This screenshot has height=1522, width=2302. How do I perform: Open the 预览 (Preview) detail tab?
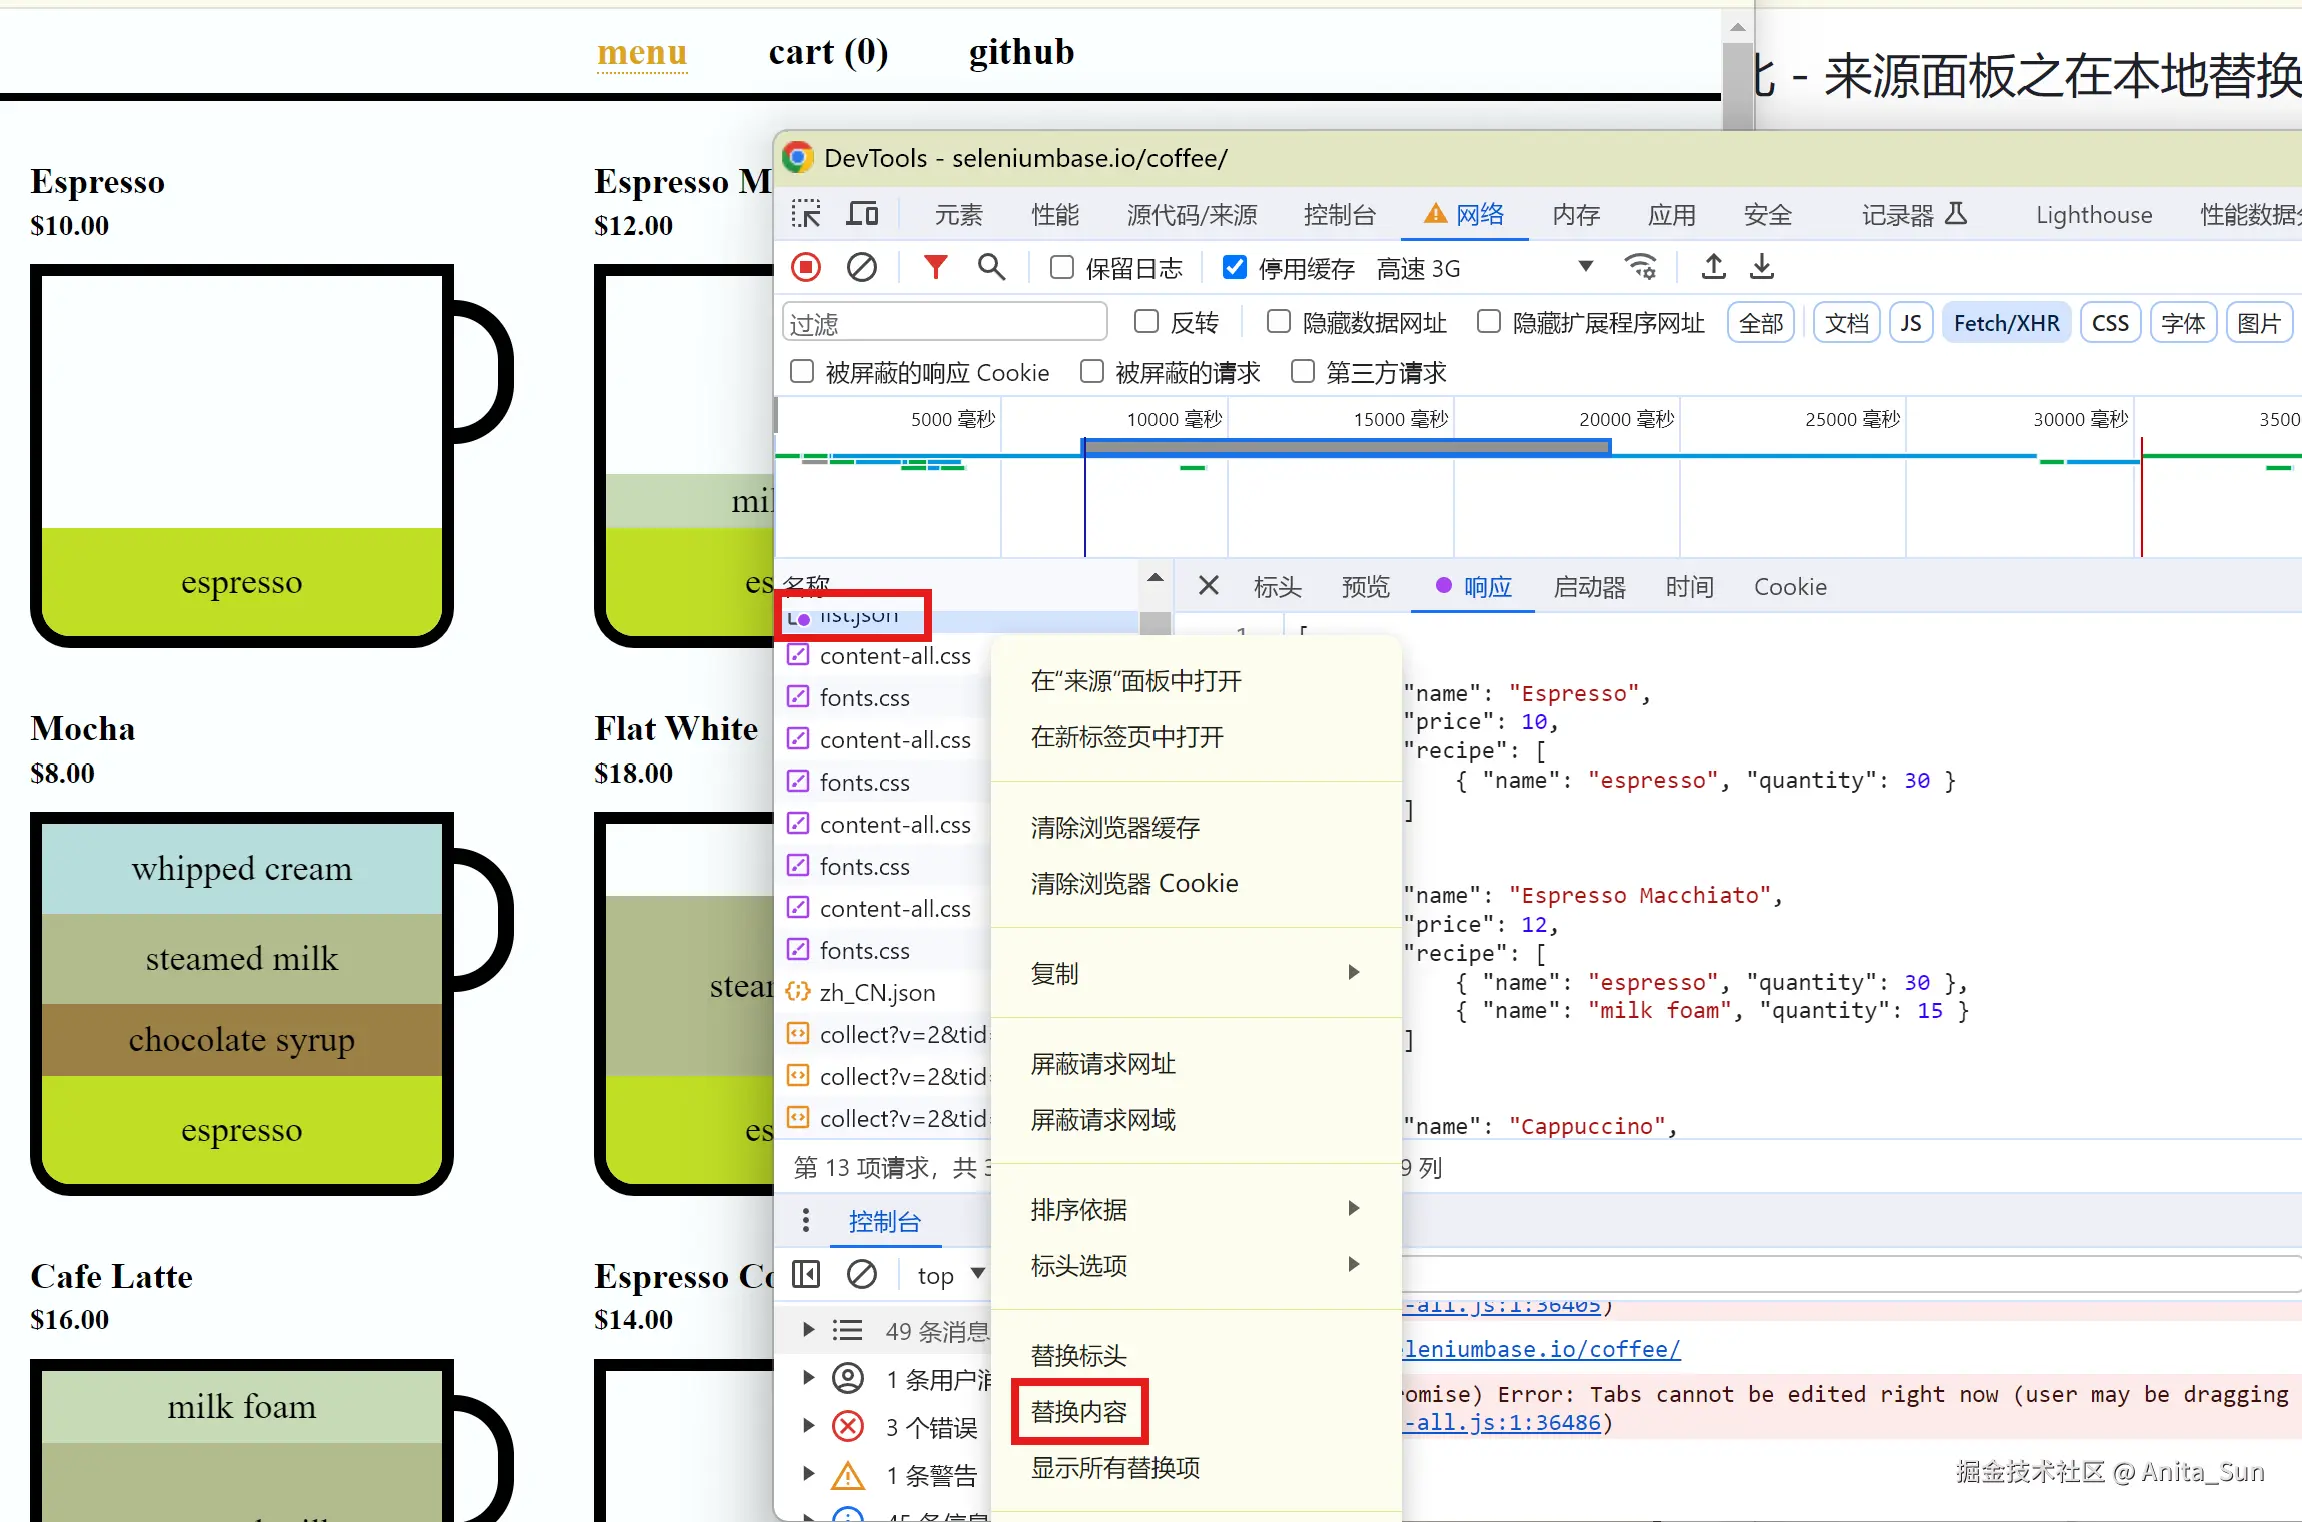(x=1365, y=587)
